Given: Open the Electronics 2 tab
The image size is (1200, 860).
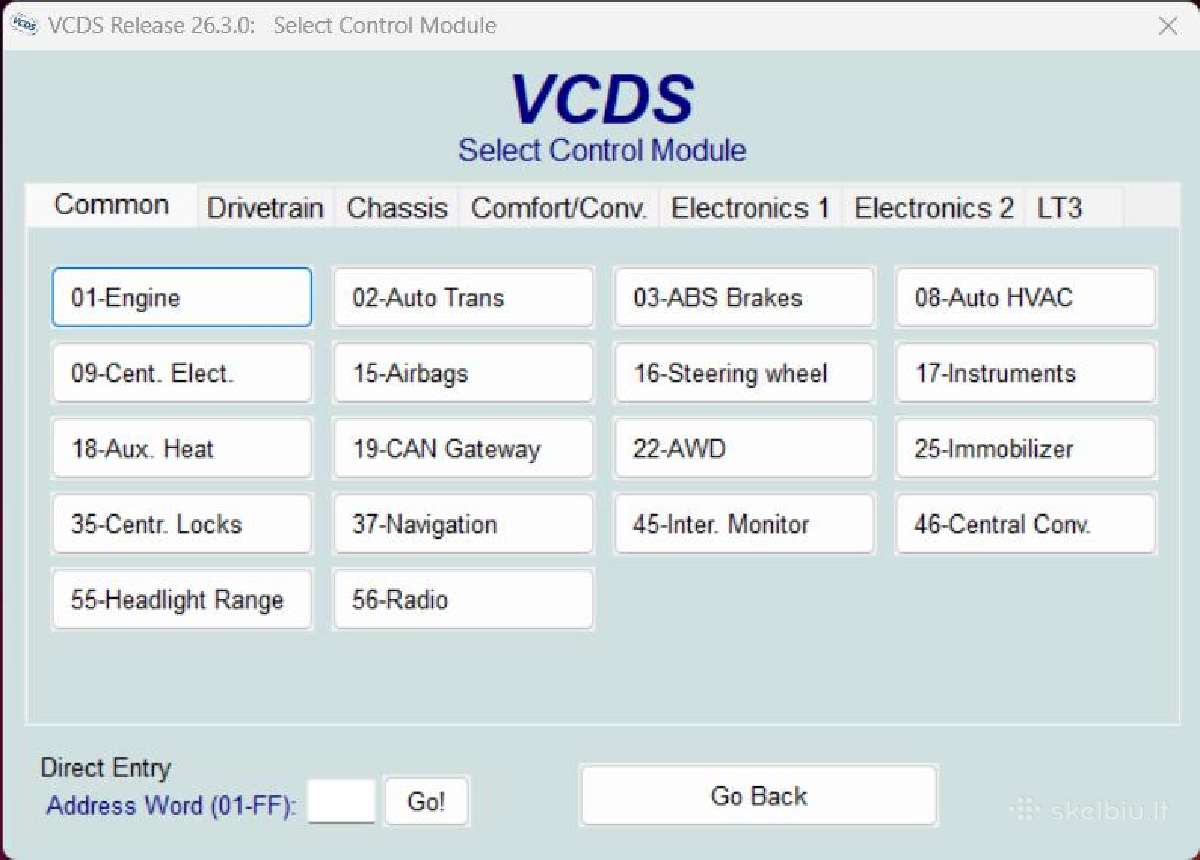Looking at the screenshot, I should [934, 208].
